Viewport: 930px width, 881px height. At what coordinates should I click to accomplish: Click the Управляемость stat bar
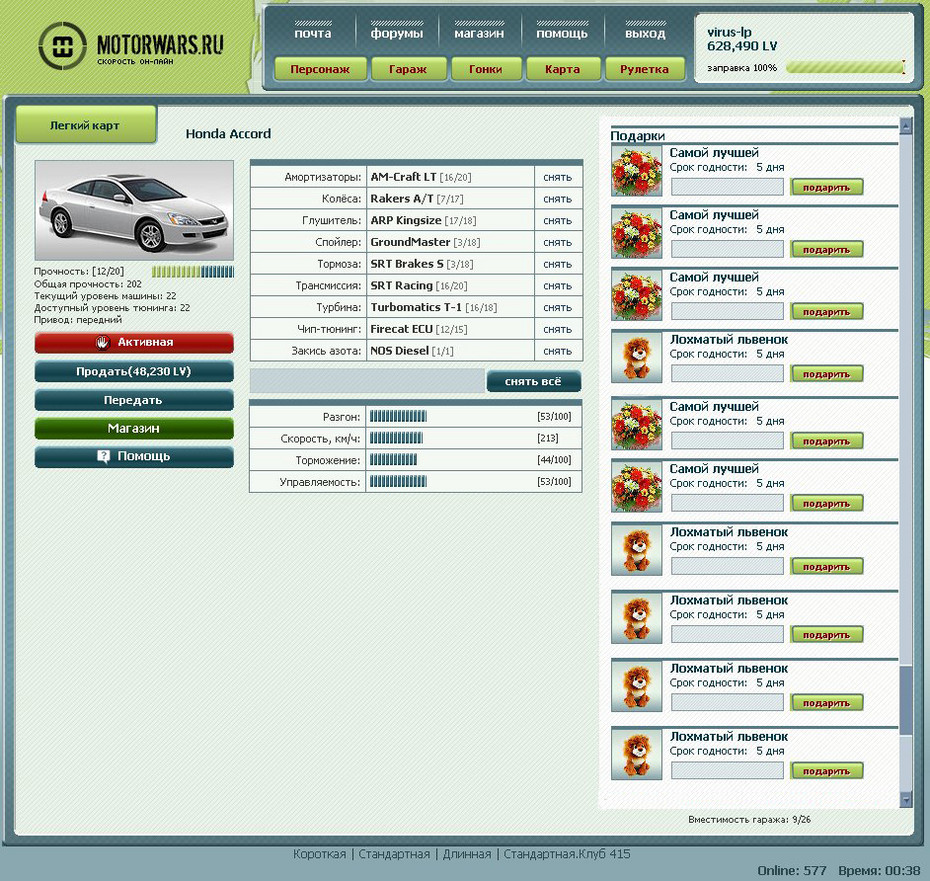[398, 482]
